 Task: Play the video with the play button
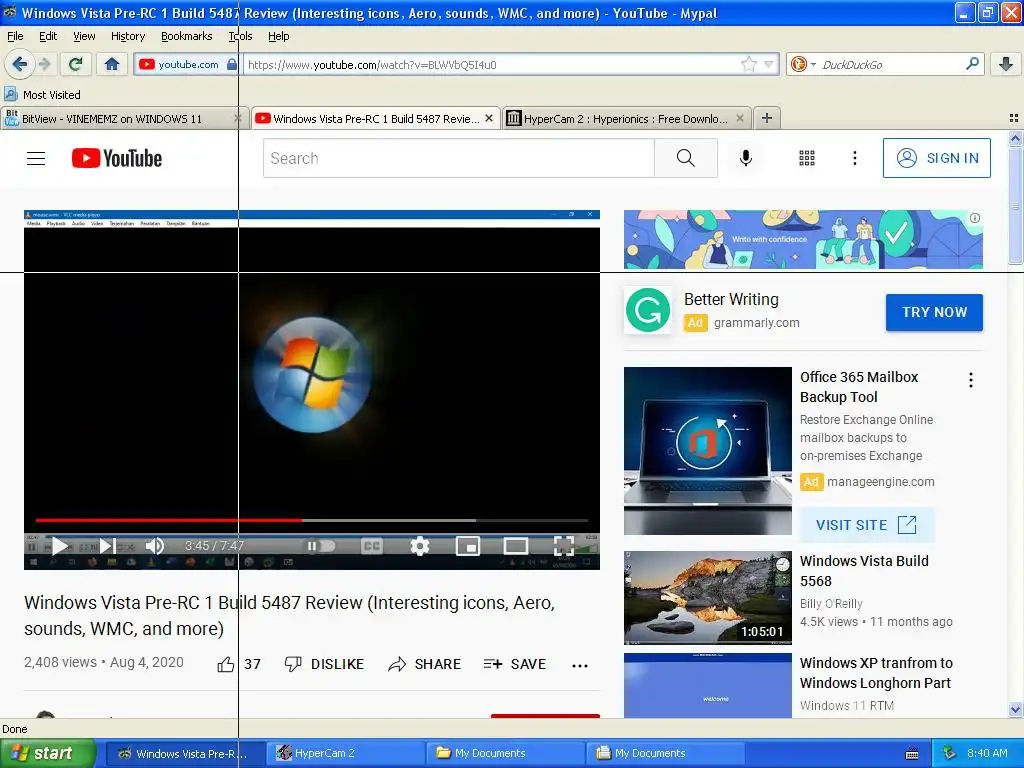(x=59, y=546)
